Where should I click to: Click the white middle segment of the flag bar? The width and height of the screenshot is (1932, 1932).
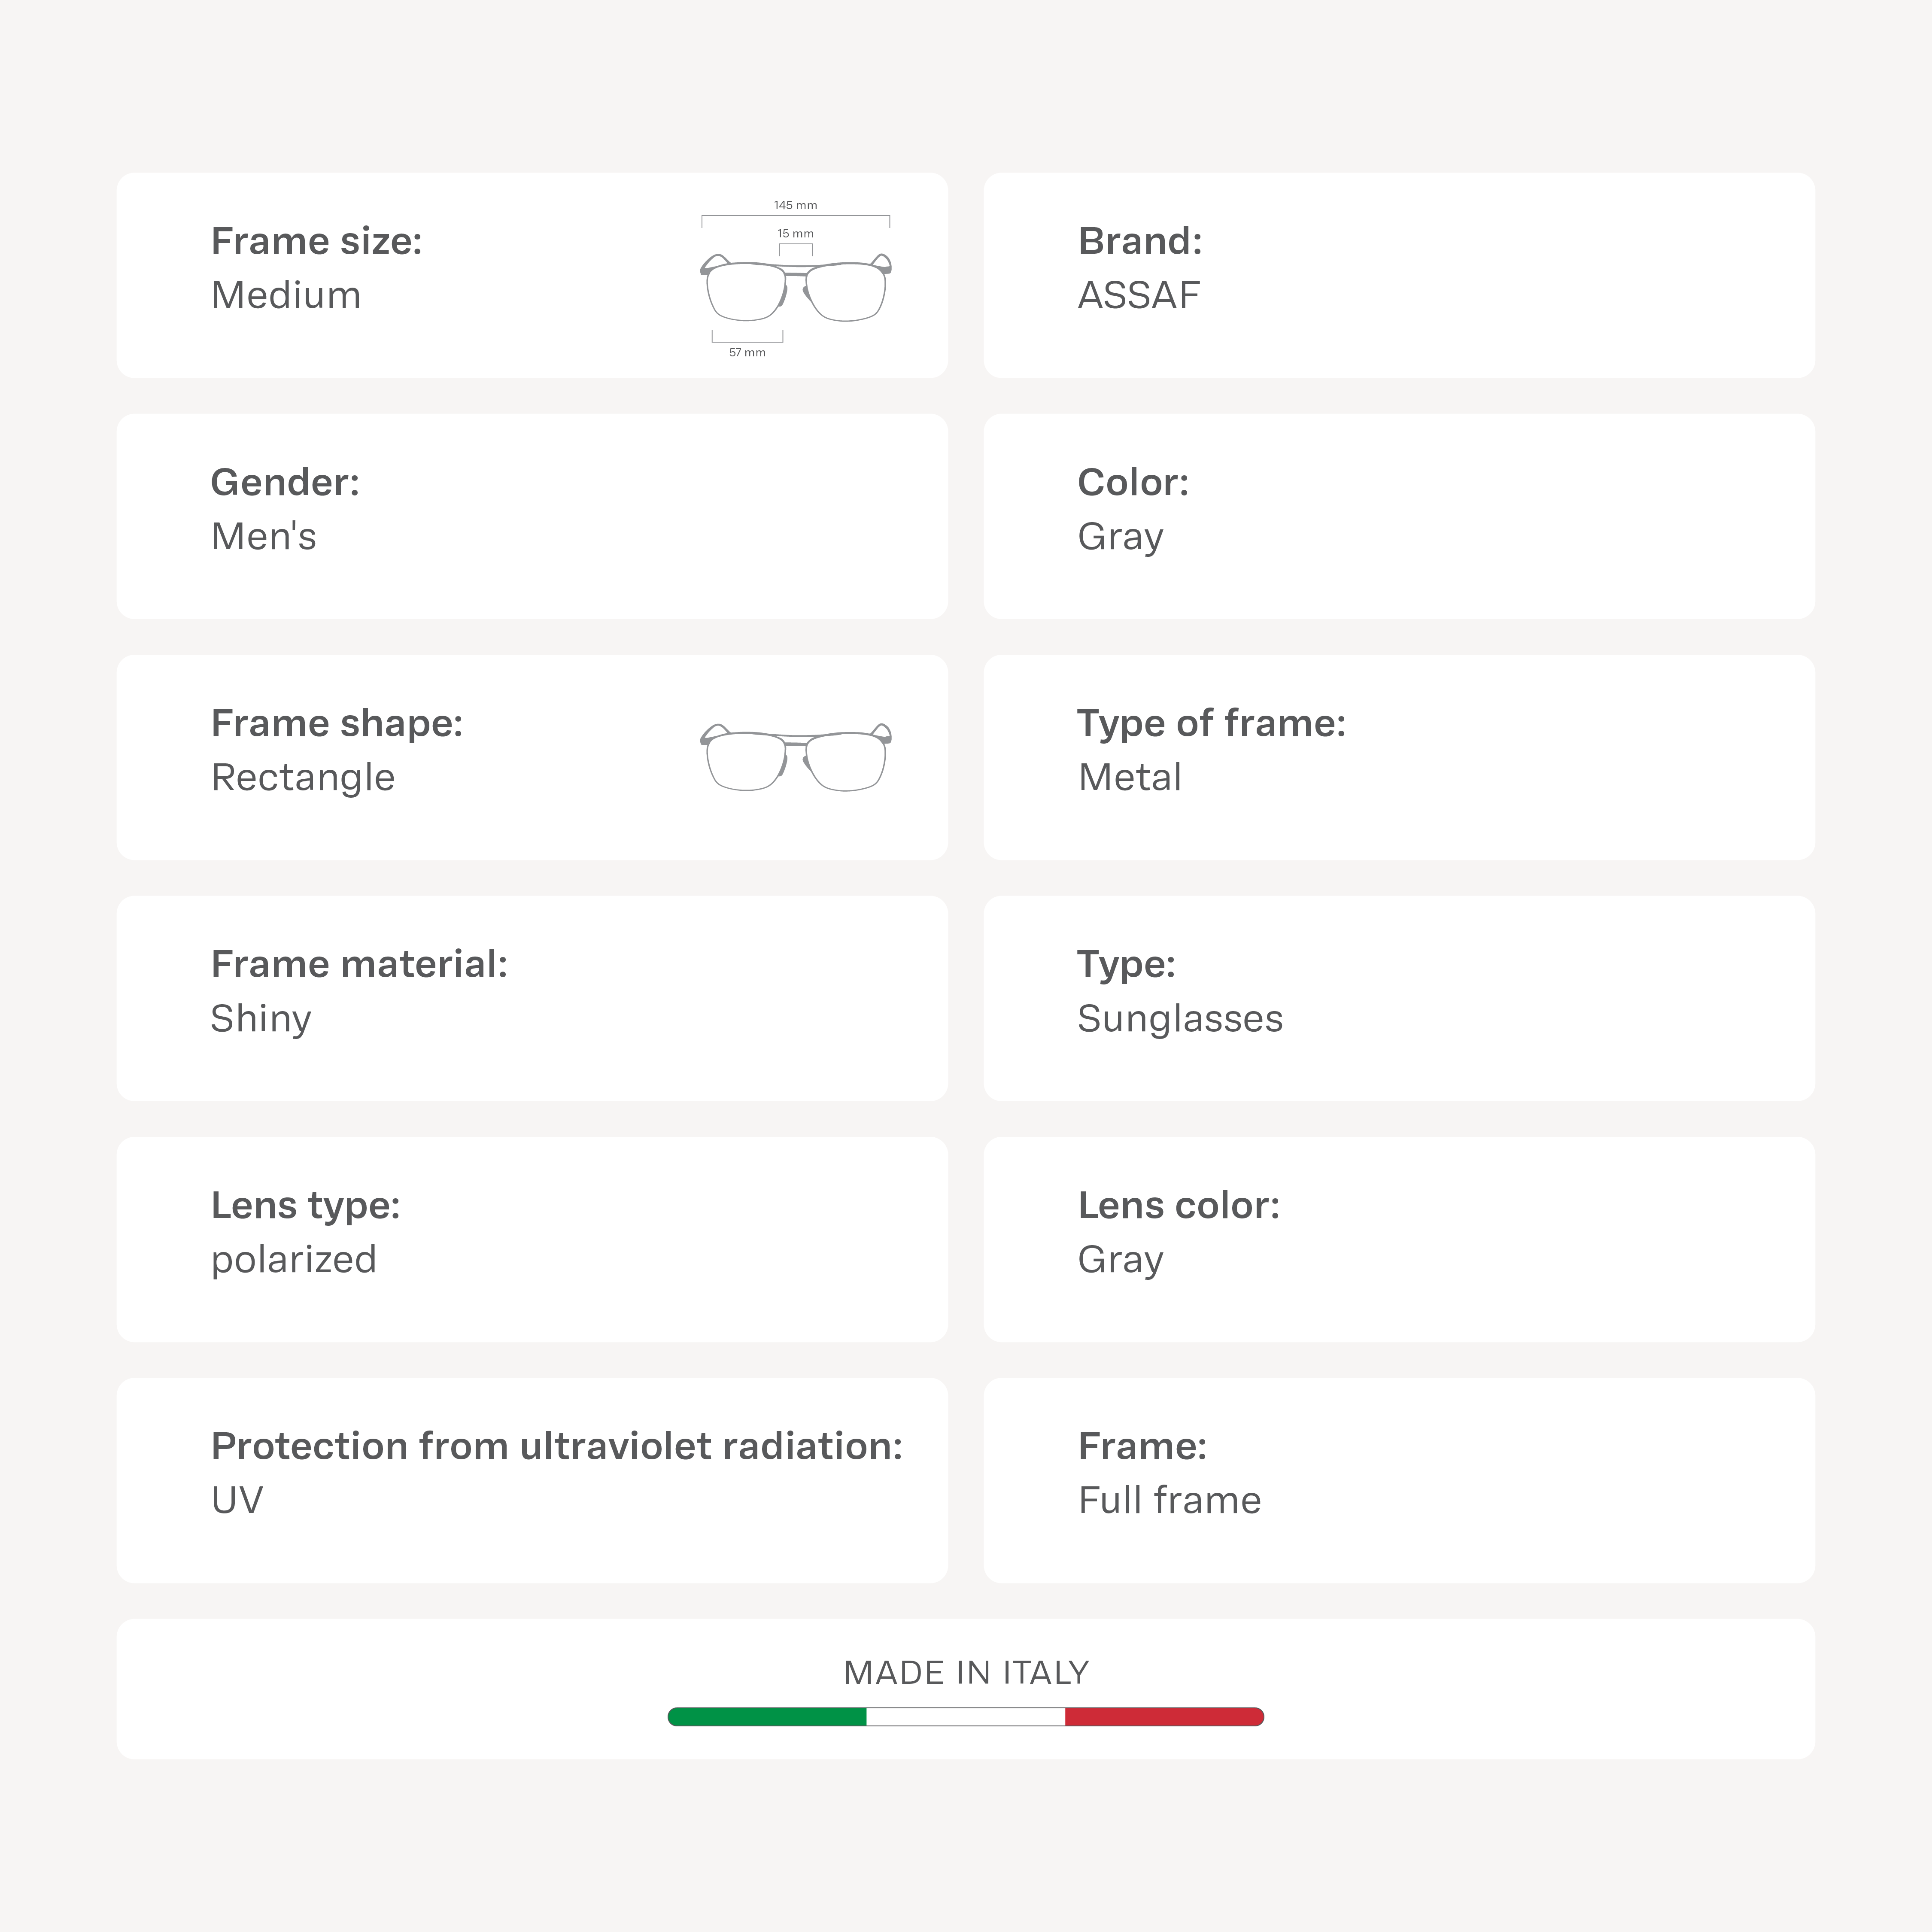point(965,1717)
